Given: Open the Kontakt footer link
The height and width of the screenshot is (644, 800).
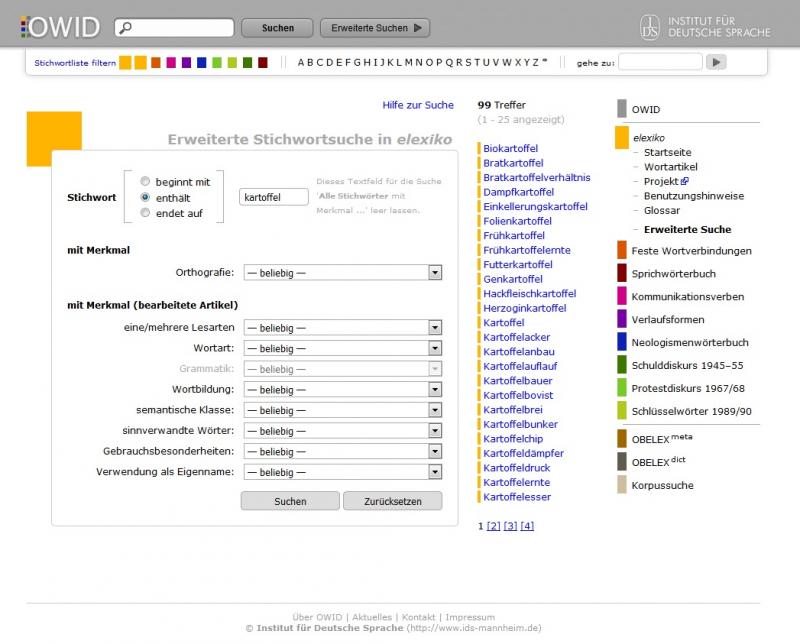Looking at the screenshot, I should [x=418, y=617].
